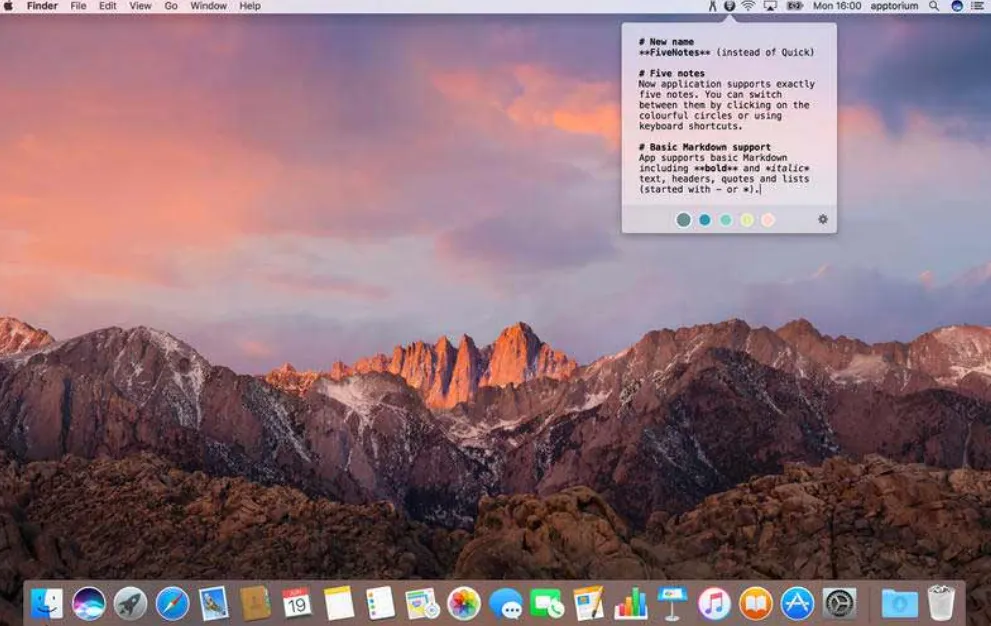Viewport: 991px width, 626px height.
Task: Open Calendar icon showing 19
Action: pos(296,603)
